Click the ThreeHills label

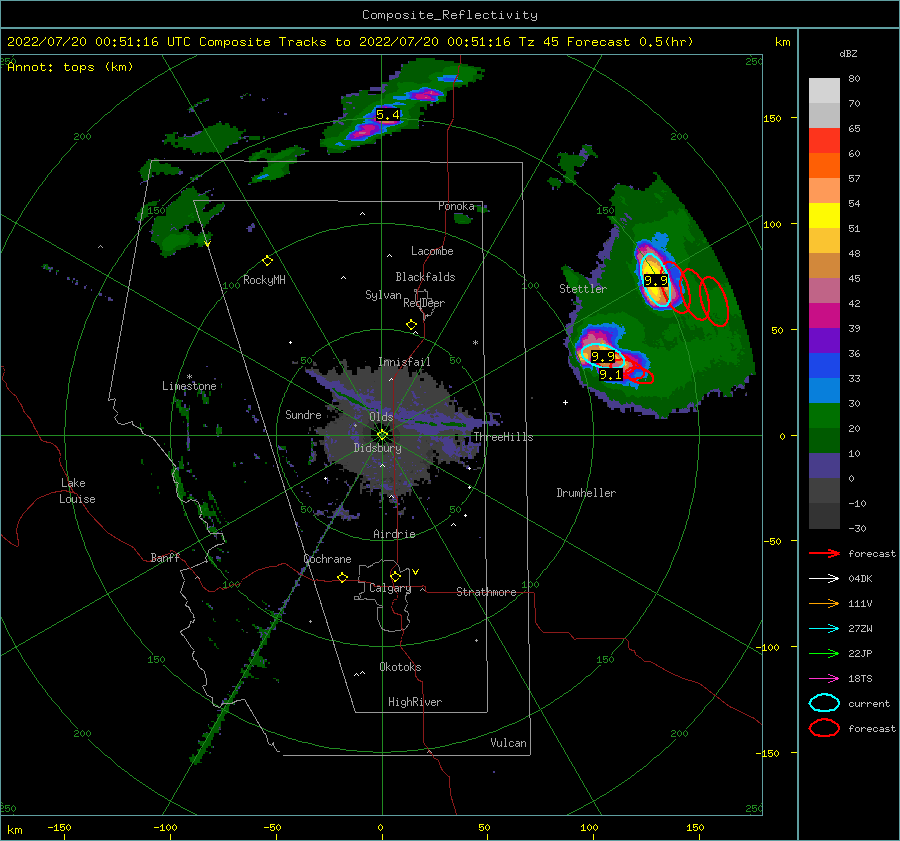tap(503, 437)
